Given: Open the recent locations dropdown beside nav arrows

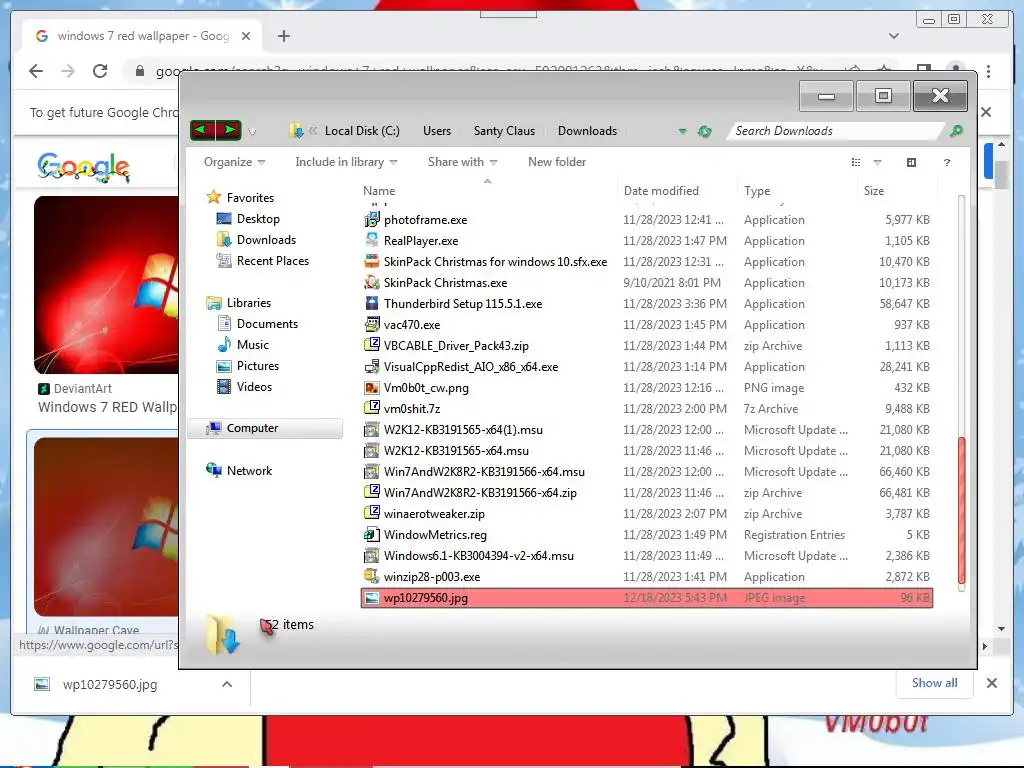Looking at the screenshot, I should [252, 132].
